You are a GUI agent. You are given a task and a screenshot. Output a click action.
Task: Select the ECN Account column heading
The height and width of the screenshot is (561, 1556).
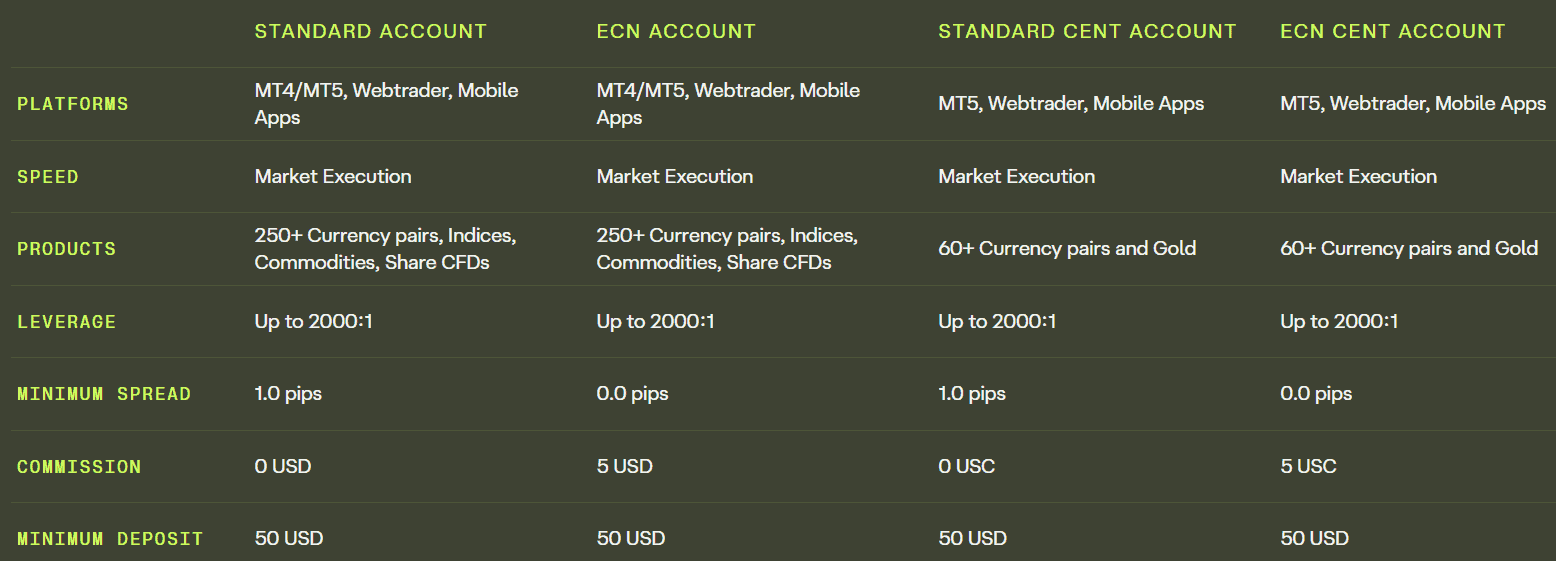(676, 31)
